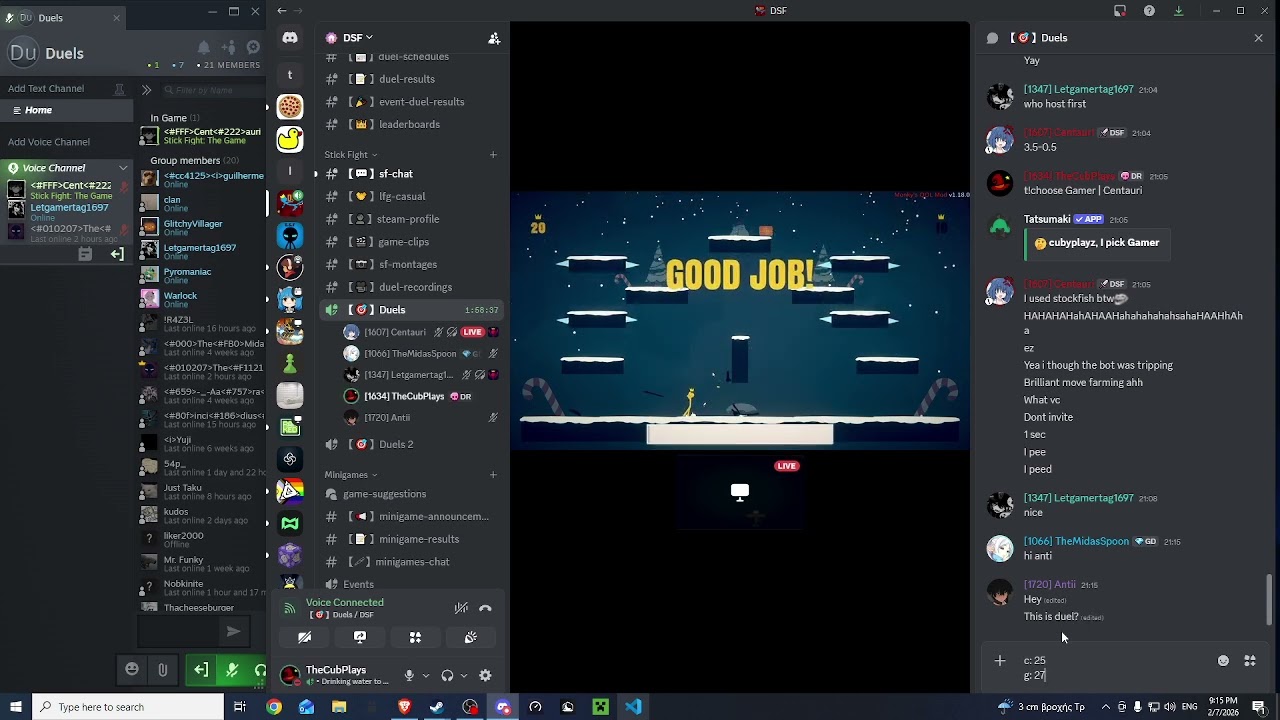Open the Steam Duels group notifications bell

pyautogui.click(x=204, y=47)
